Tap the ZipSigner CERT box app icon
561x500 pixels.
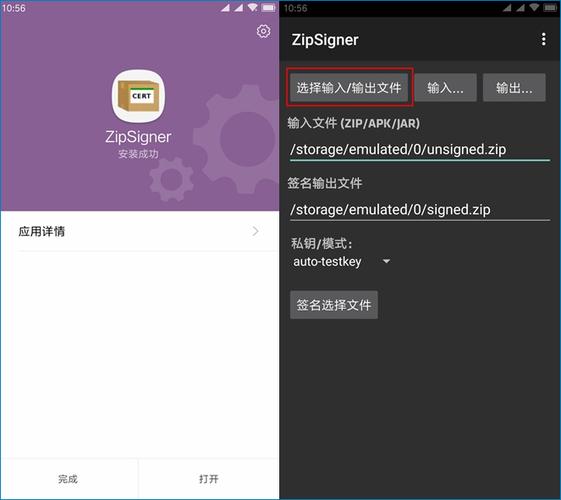coord(138,96)
